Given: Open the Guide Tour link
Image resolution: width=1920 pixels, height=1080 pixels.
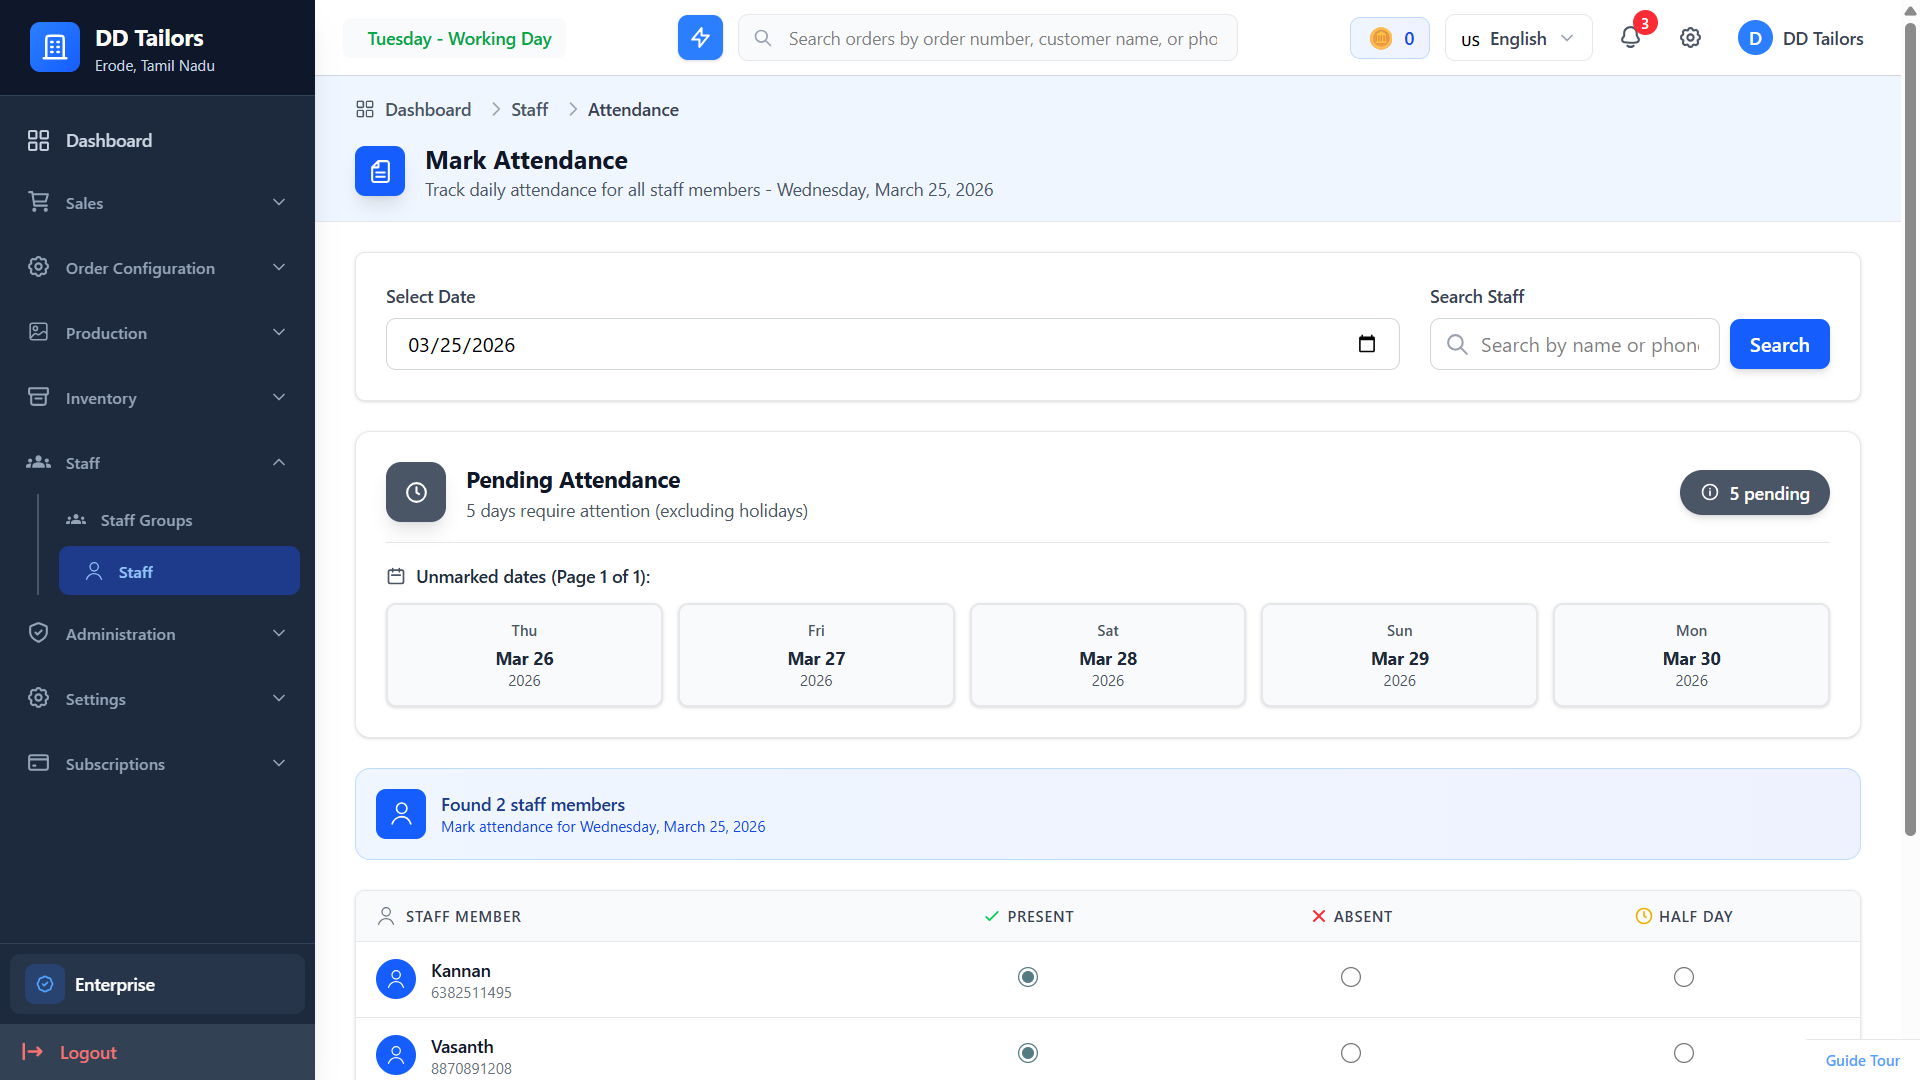Looking at the screenshot, I should [1862, 1060].
